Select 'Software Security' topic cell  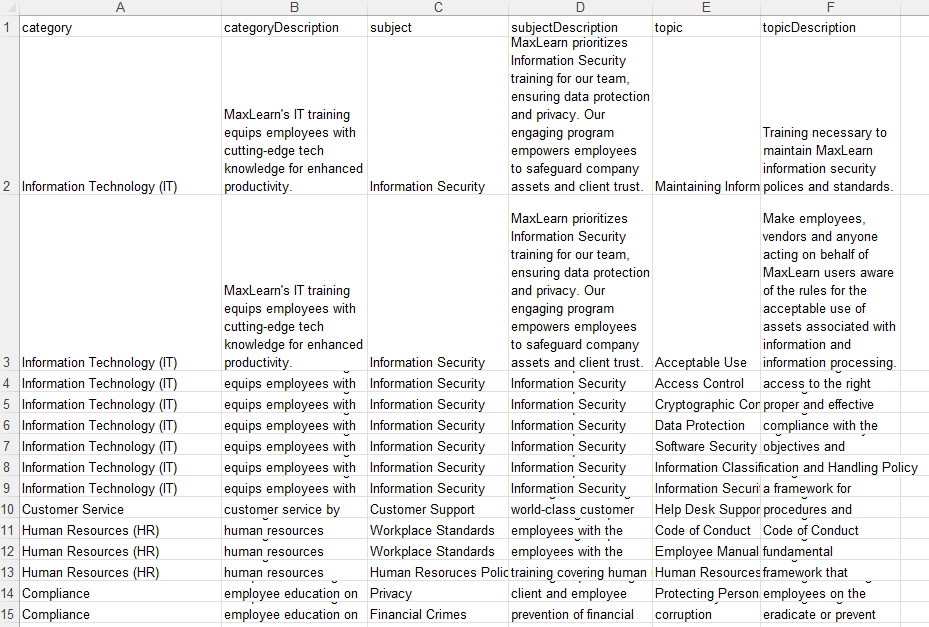point(706,446)
